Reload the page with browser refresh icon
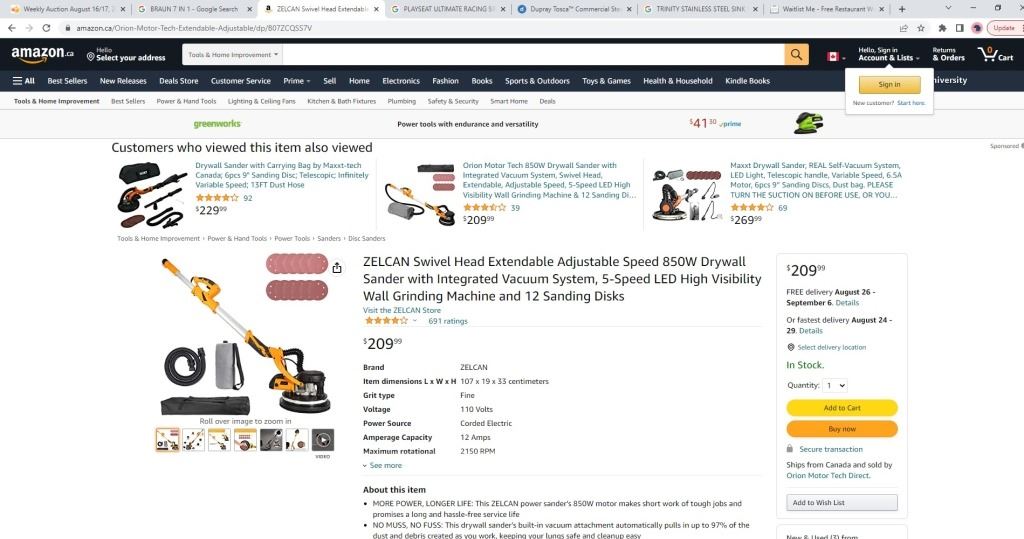 tap(46, 28)
